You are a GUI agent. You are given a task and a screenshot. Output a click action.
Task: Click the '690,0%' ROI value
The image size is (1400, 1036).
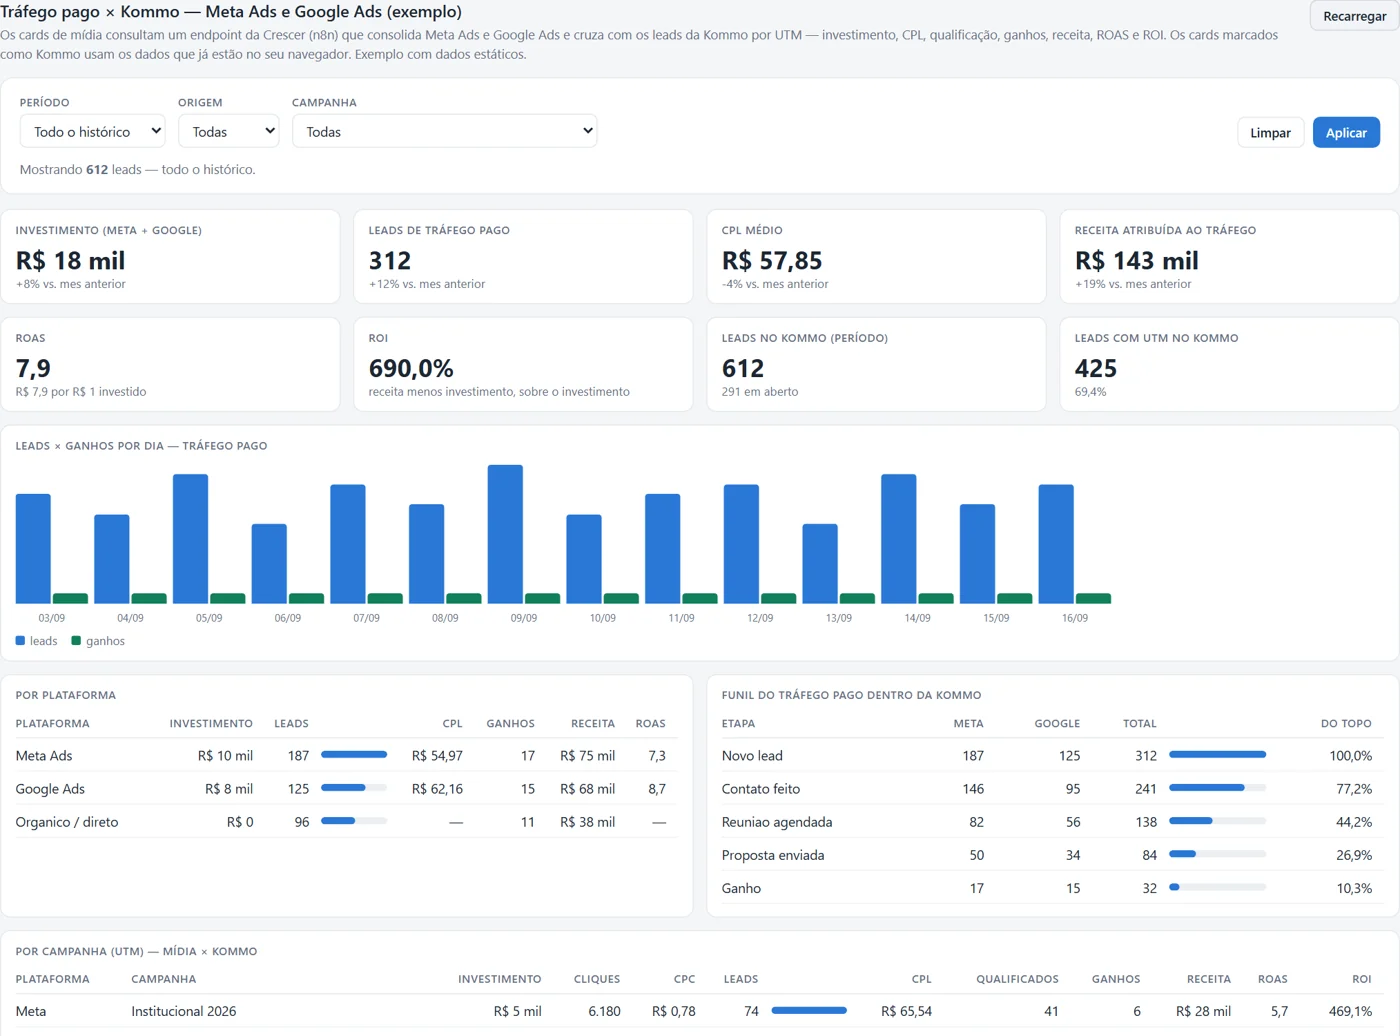[411, 369]
